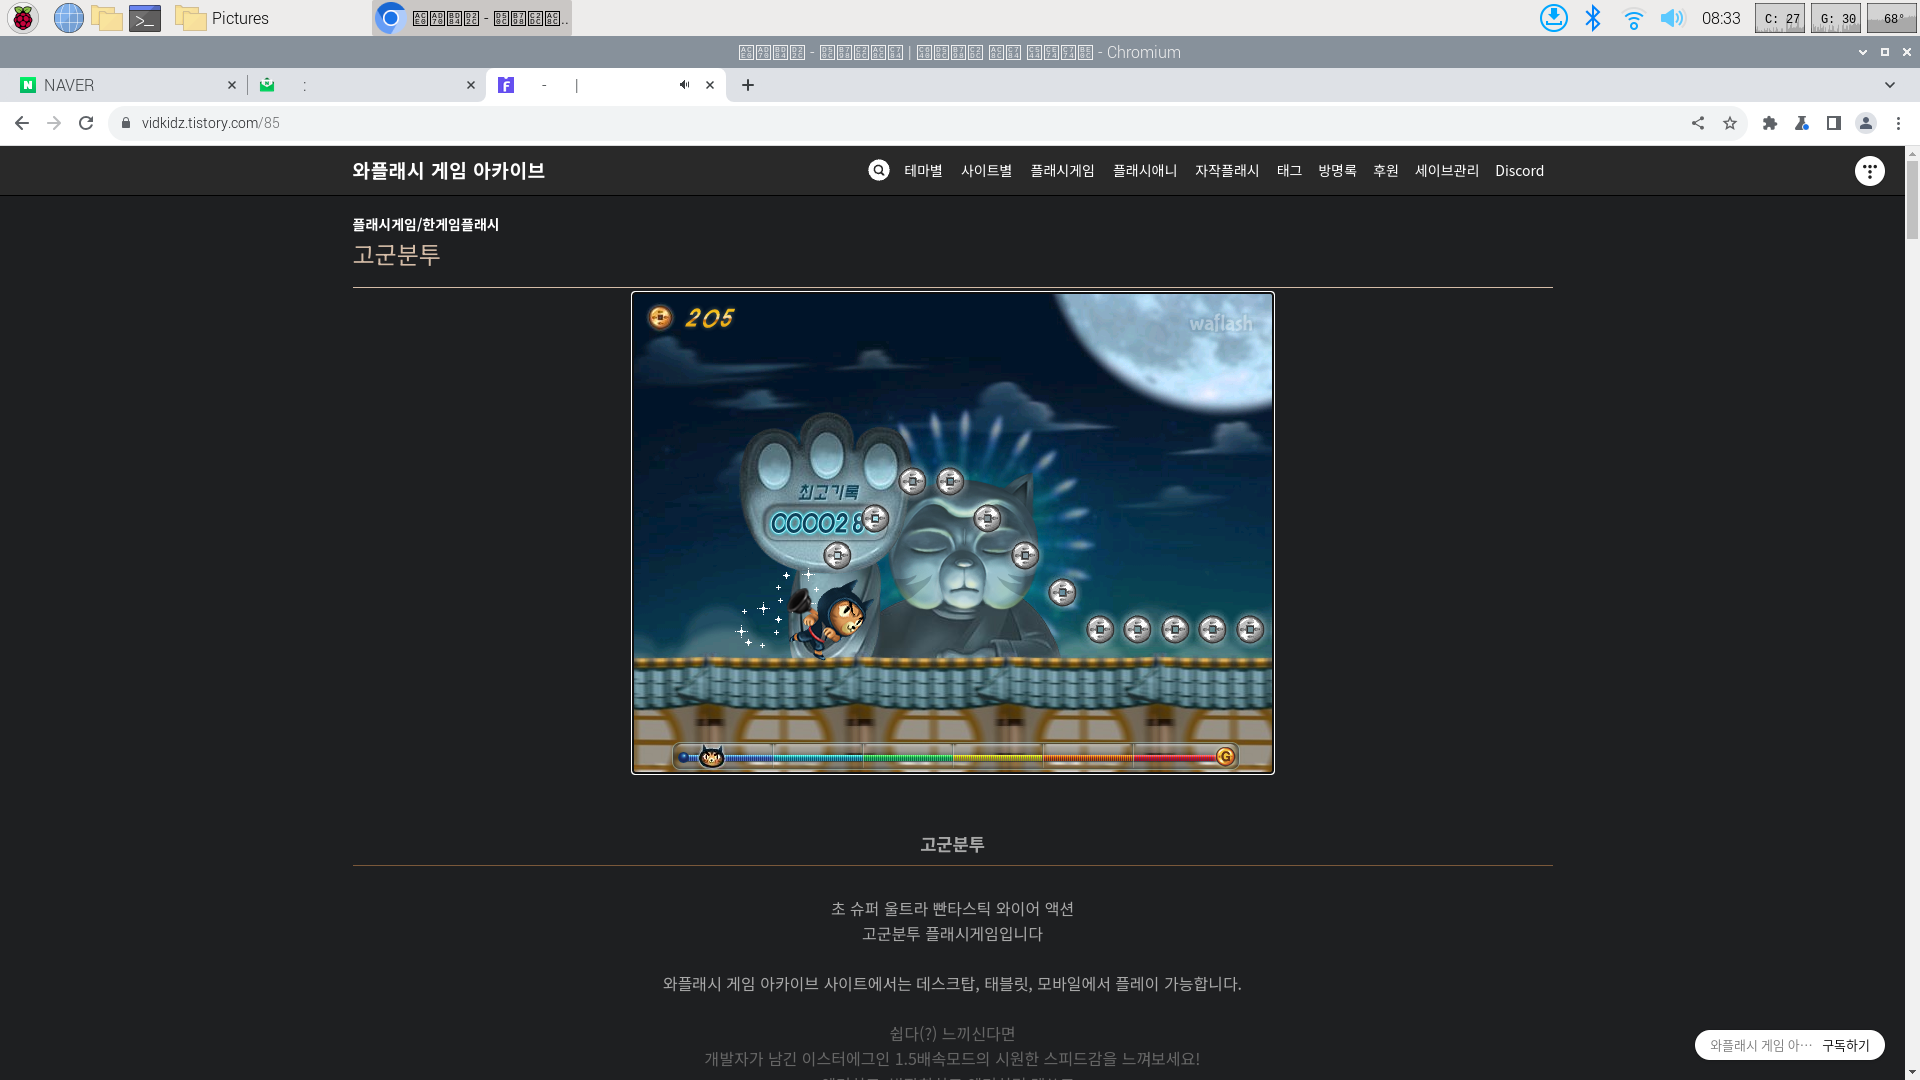
Task: Open the Chrome Labs flask icon
Action: [1802, 123]
